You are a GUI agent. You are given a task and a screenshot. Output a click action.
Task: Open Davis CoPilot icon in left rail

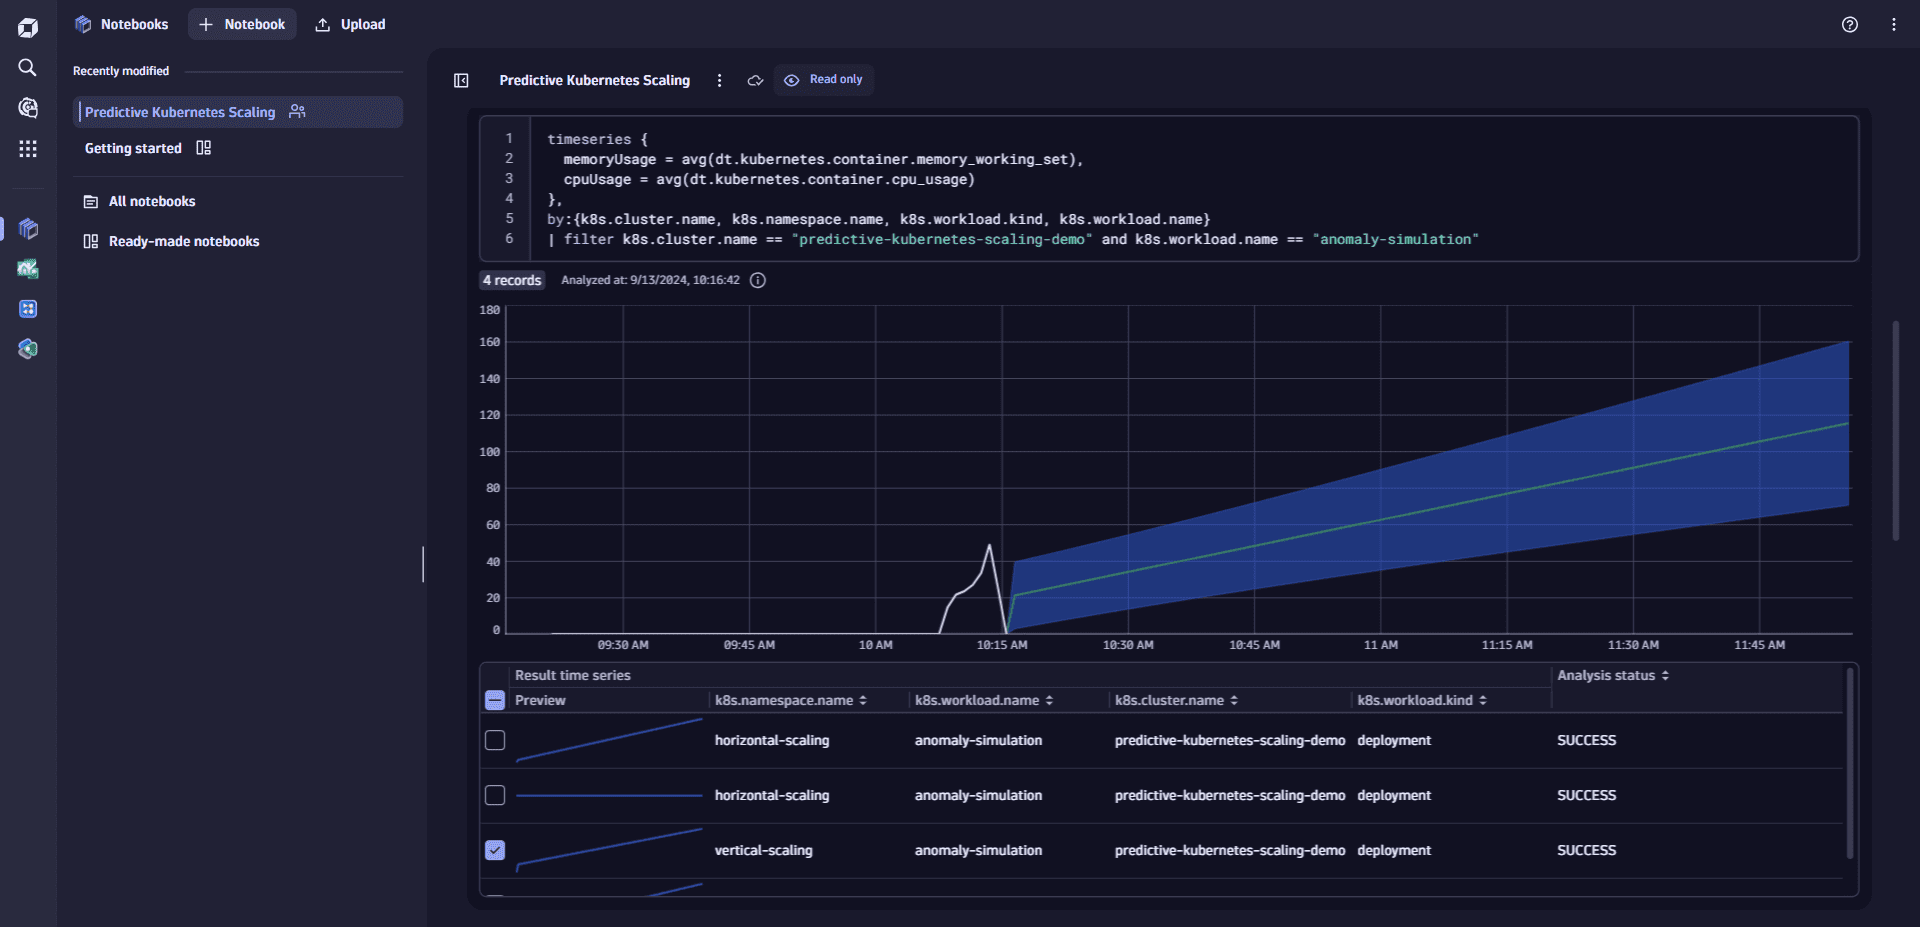(28, 107)
